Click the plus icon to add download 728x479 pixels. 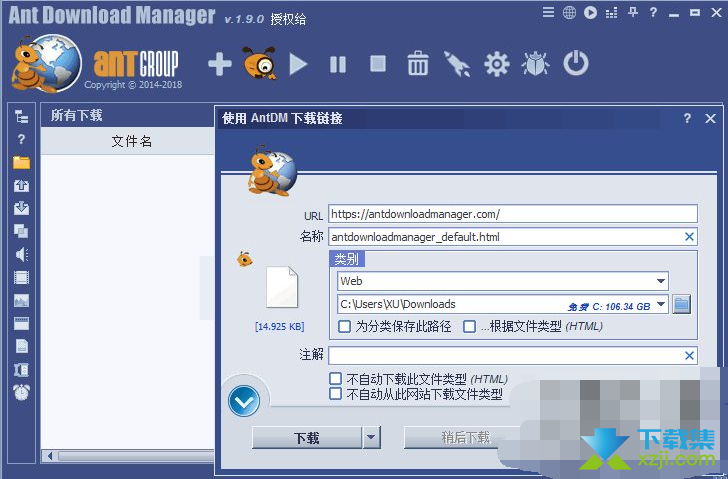220,64
